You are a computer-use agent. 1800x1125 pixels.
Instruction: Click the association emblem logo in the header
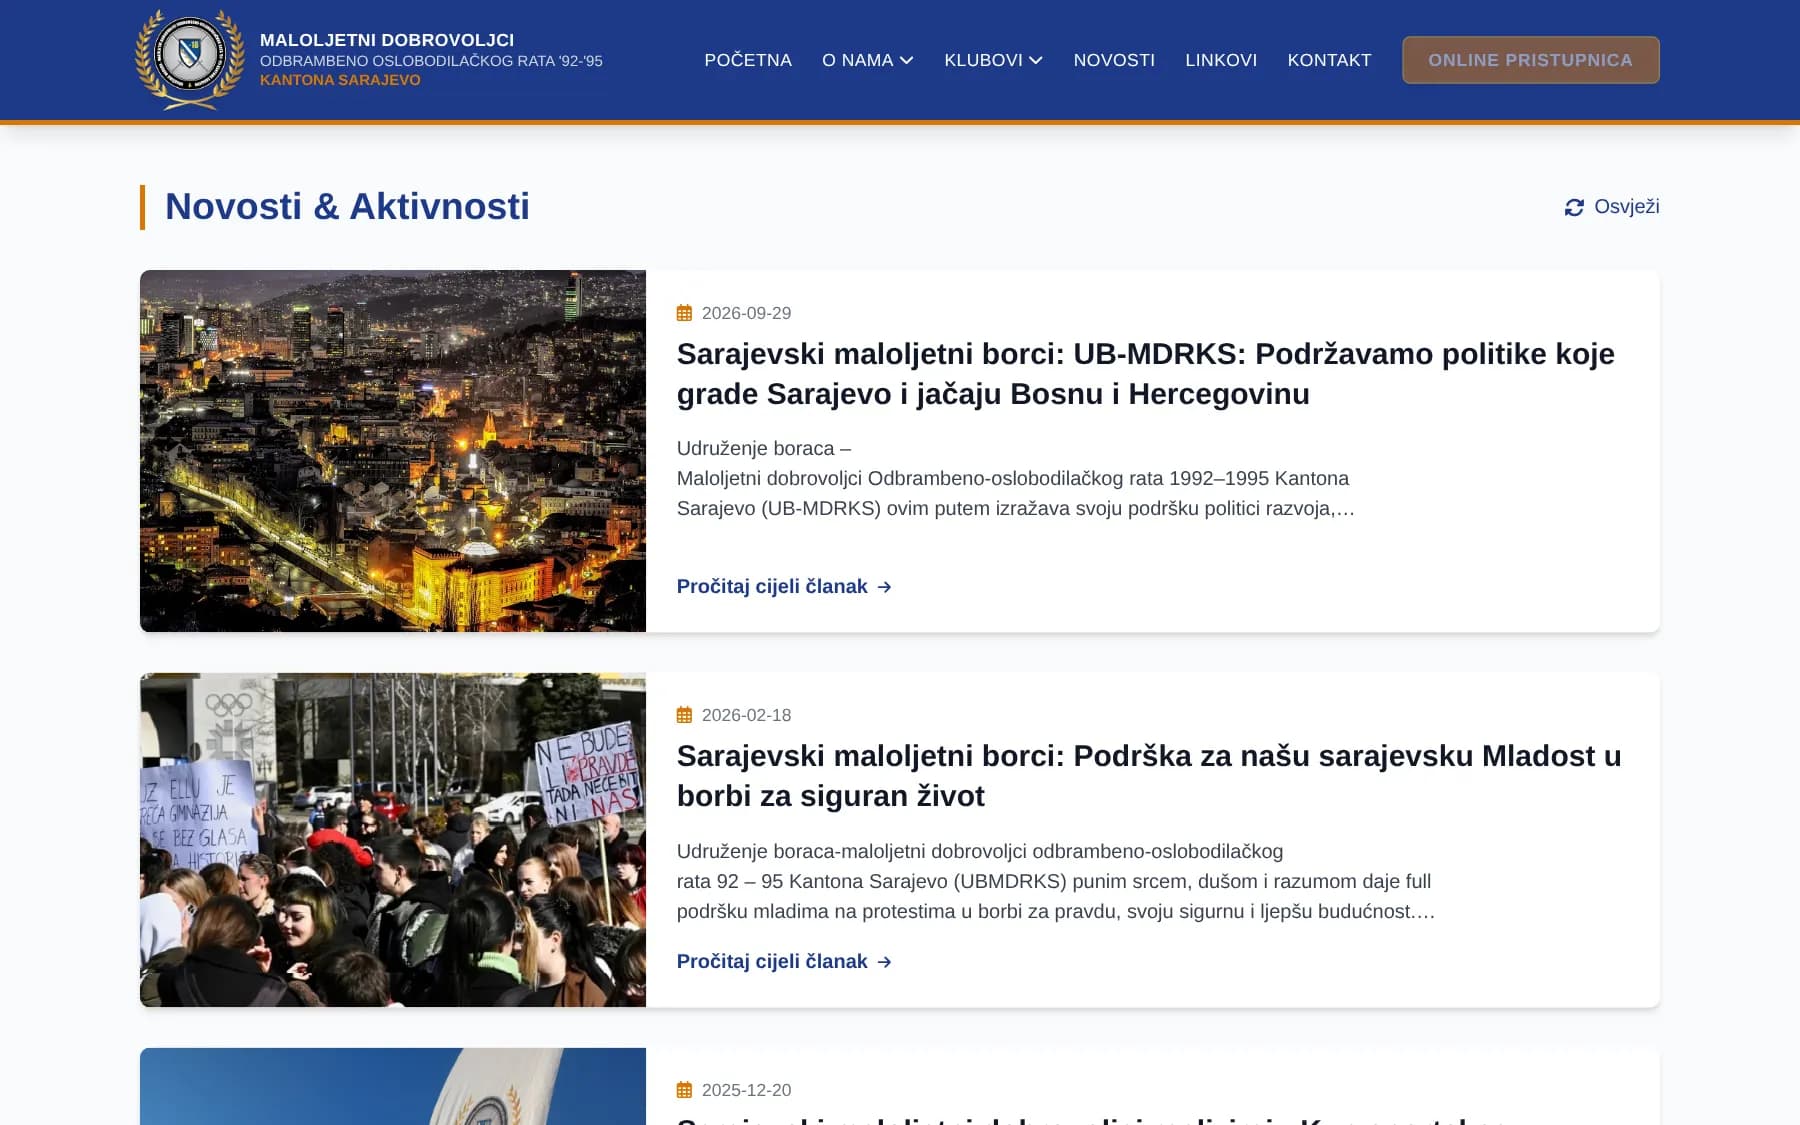[x=190, y=60]
